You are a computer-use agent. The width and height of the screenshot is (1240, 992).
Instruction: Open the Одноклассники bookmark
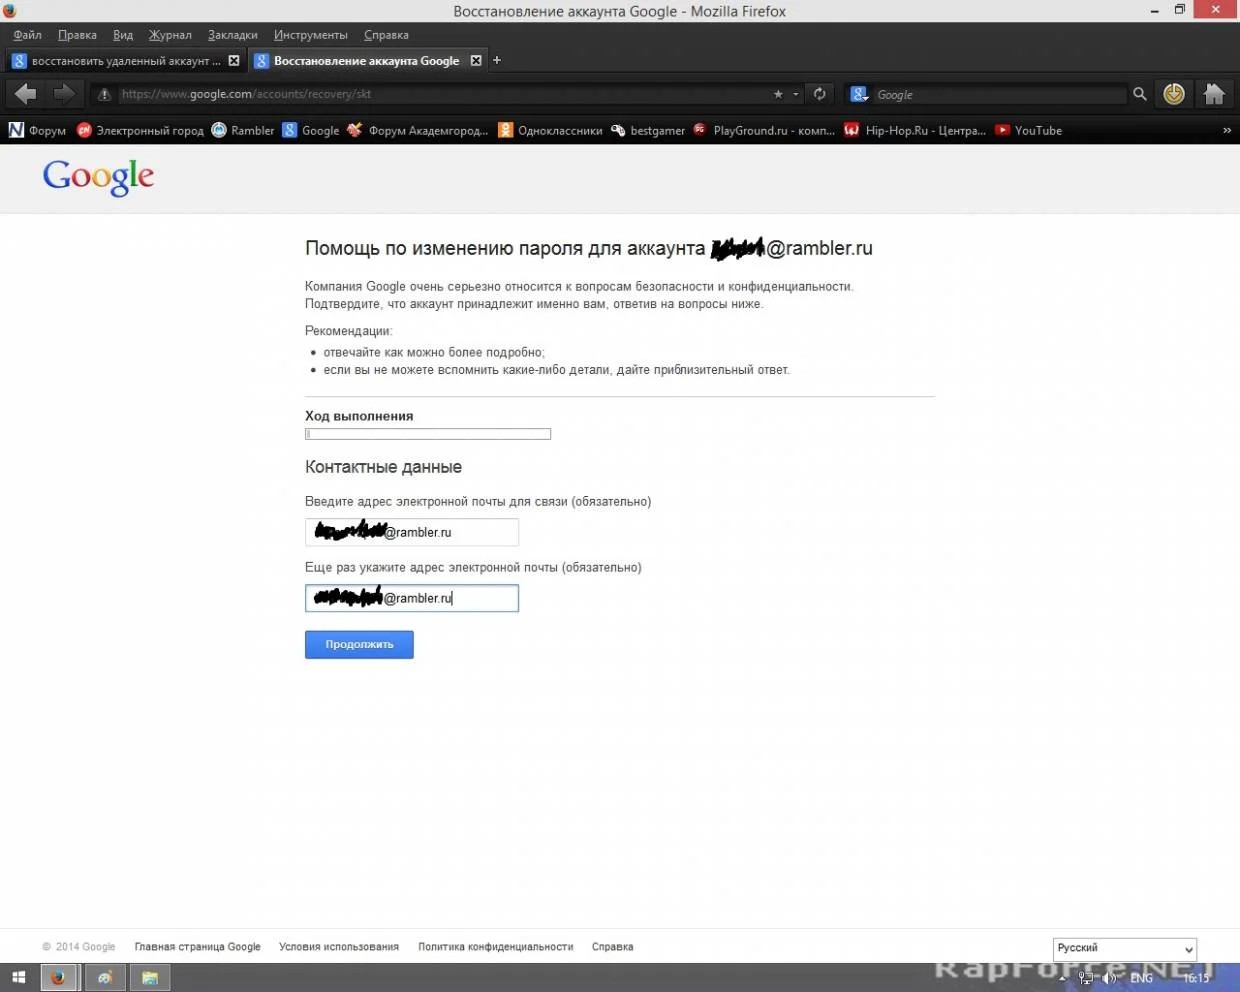click(x=550, y=130)
